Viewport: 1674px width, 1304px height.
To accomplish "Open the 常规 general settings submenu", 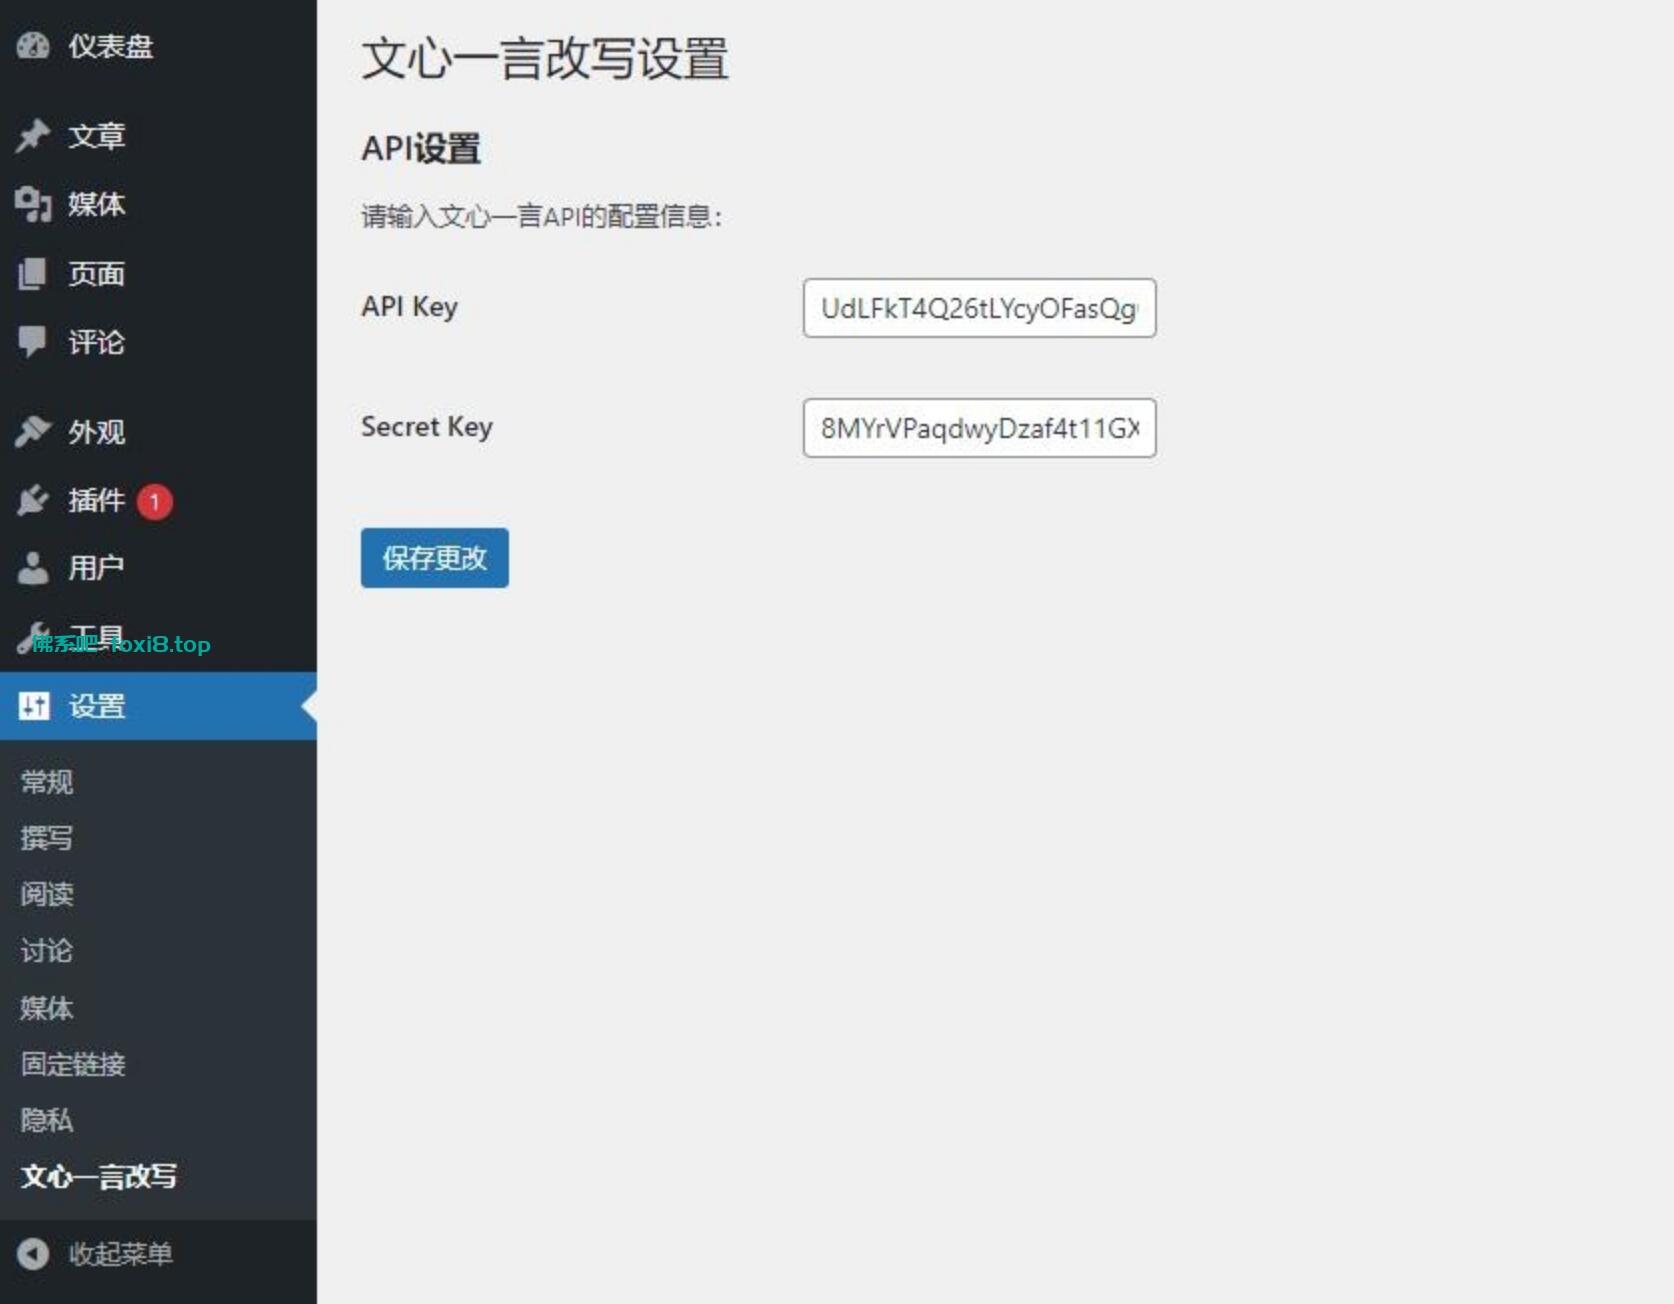I will (x=47, y=781).
